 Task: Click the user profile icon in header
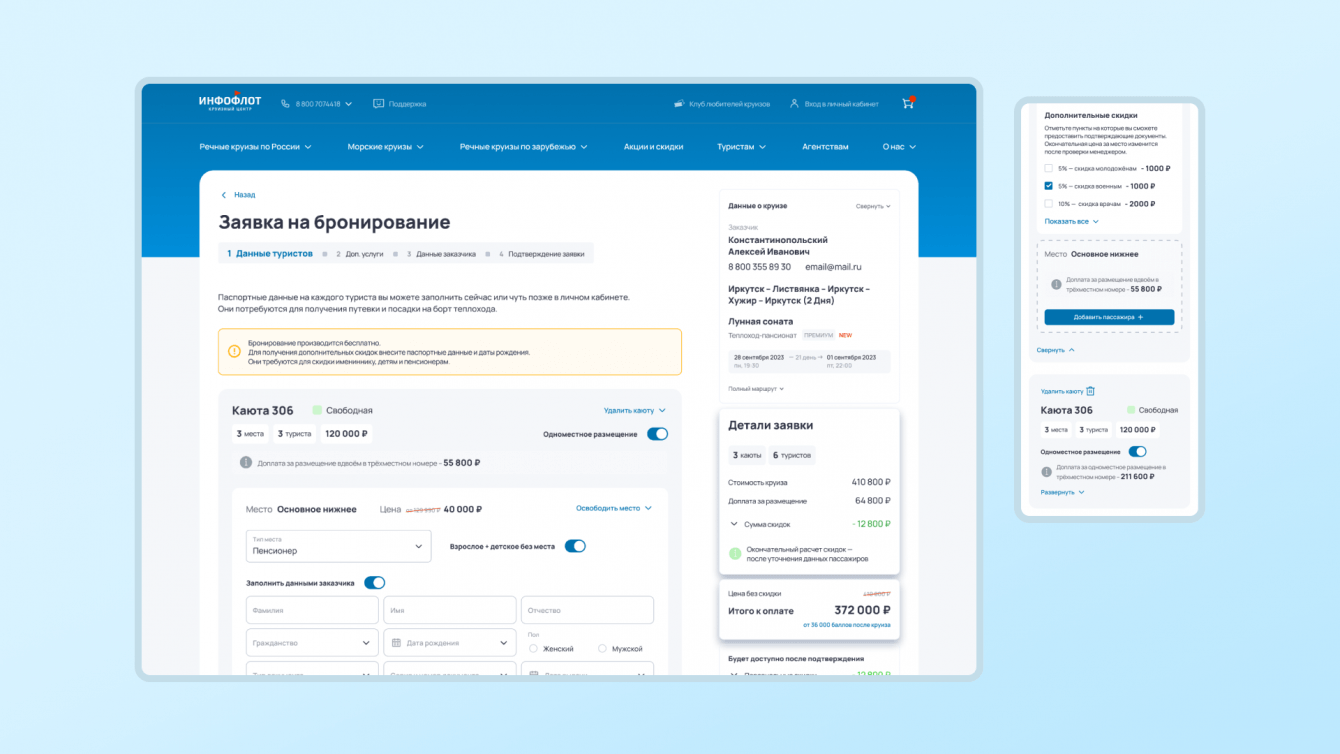[x=794, y=104]
